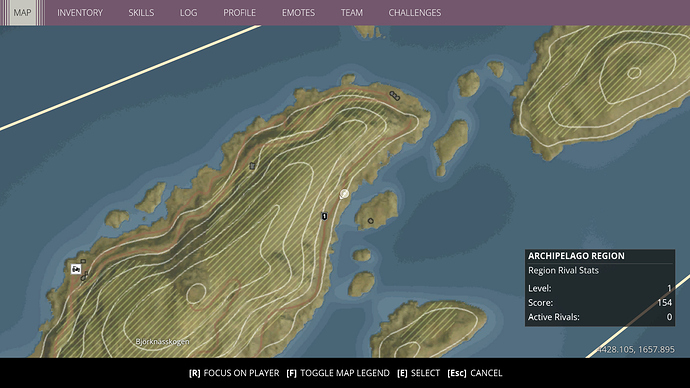Switch to the Skills tab

point(141,13)
